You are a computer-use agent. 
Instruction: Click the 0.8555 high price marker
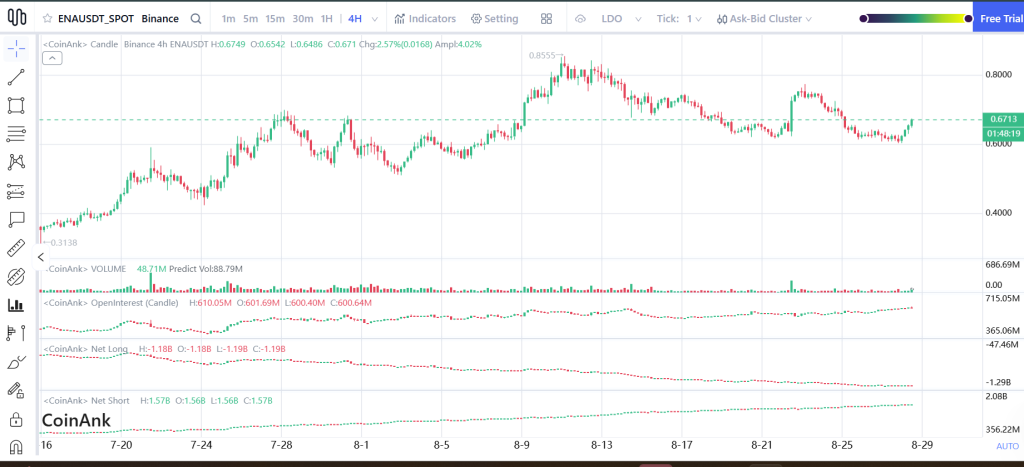click(x=542, y=56)
